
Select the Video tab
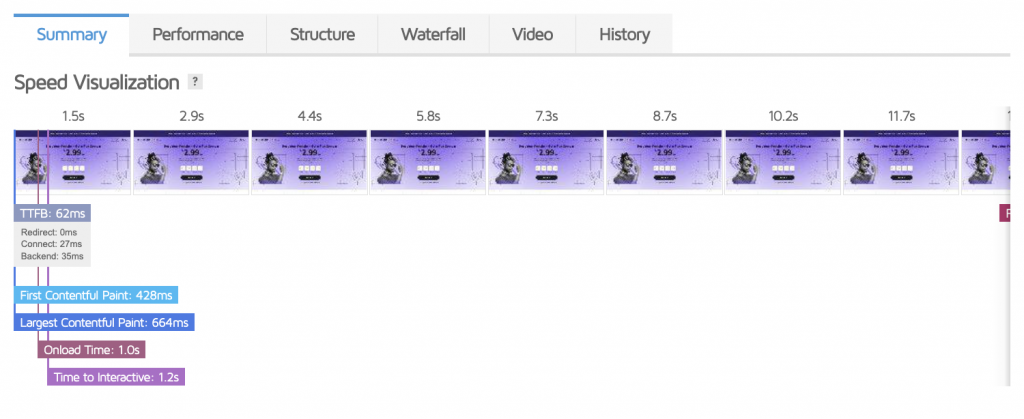tap(532, 34)
